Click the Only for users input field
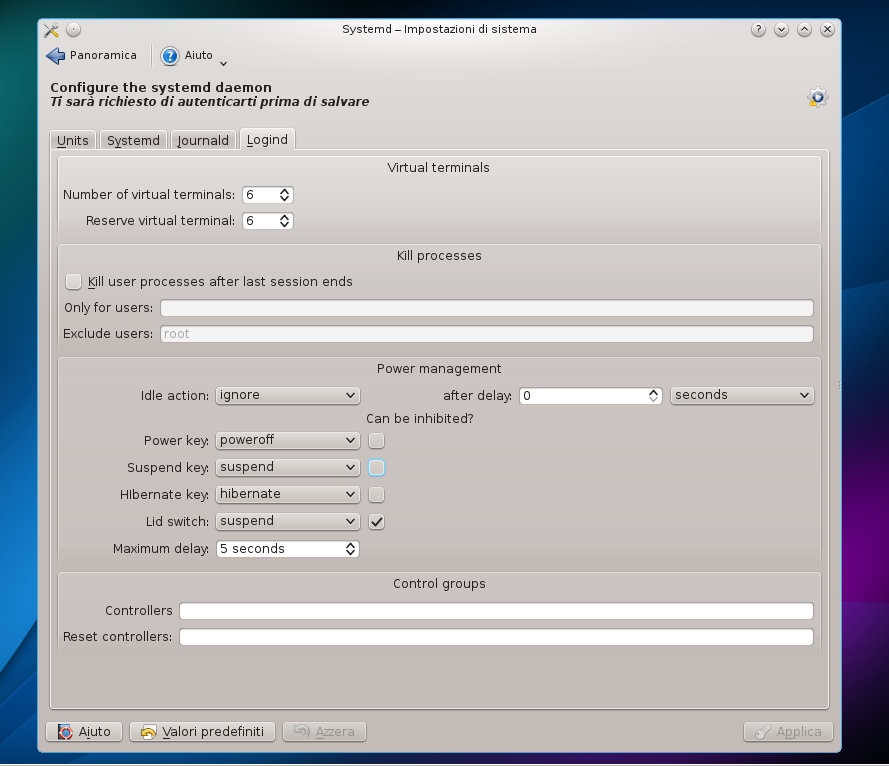 click(x=486, y=308)
